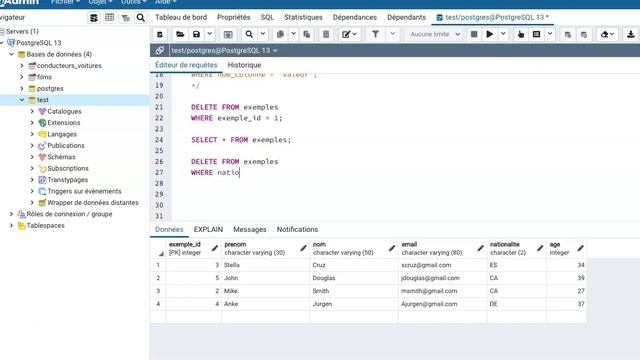The width and height of the screenshot is (640, 360).
Task: Click the cell containing Douglas
Action: (354, 278)
